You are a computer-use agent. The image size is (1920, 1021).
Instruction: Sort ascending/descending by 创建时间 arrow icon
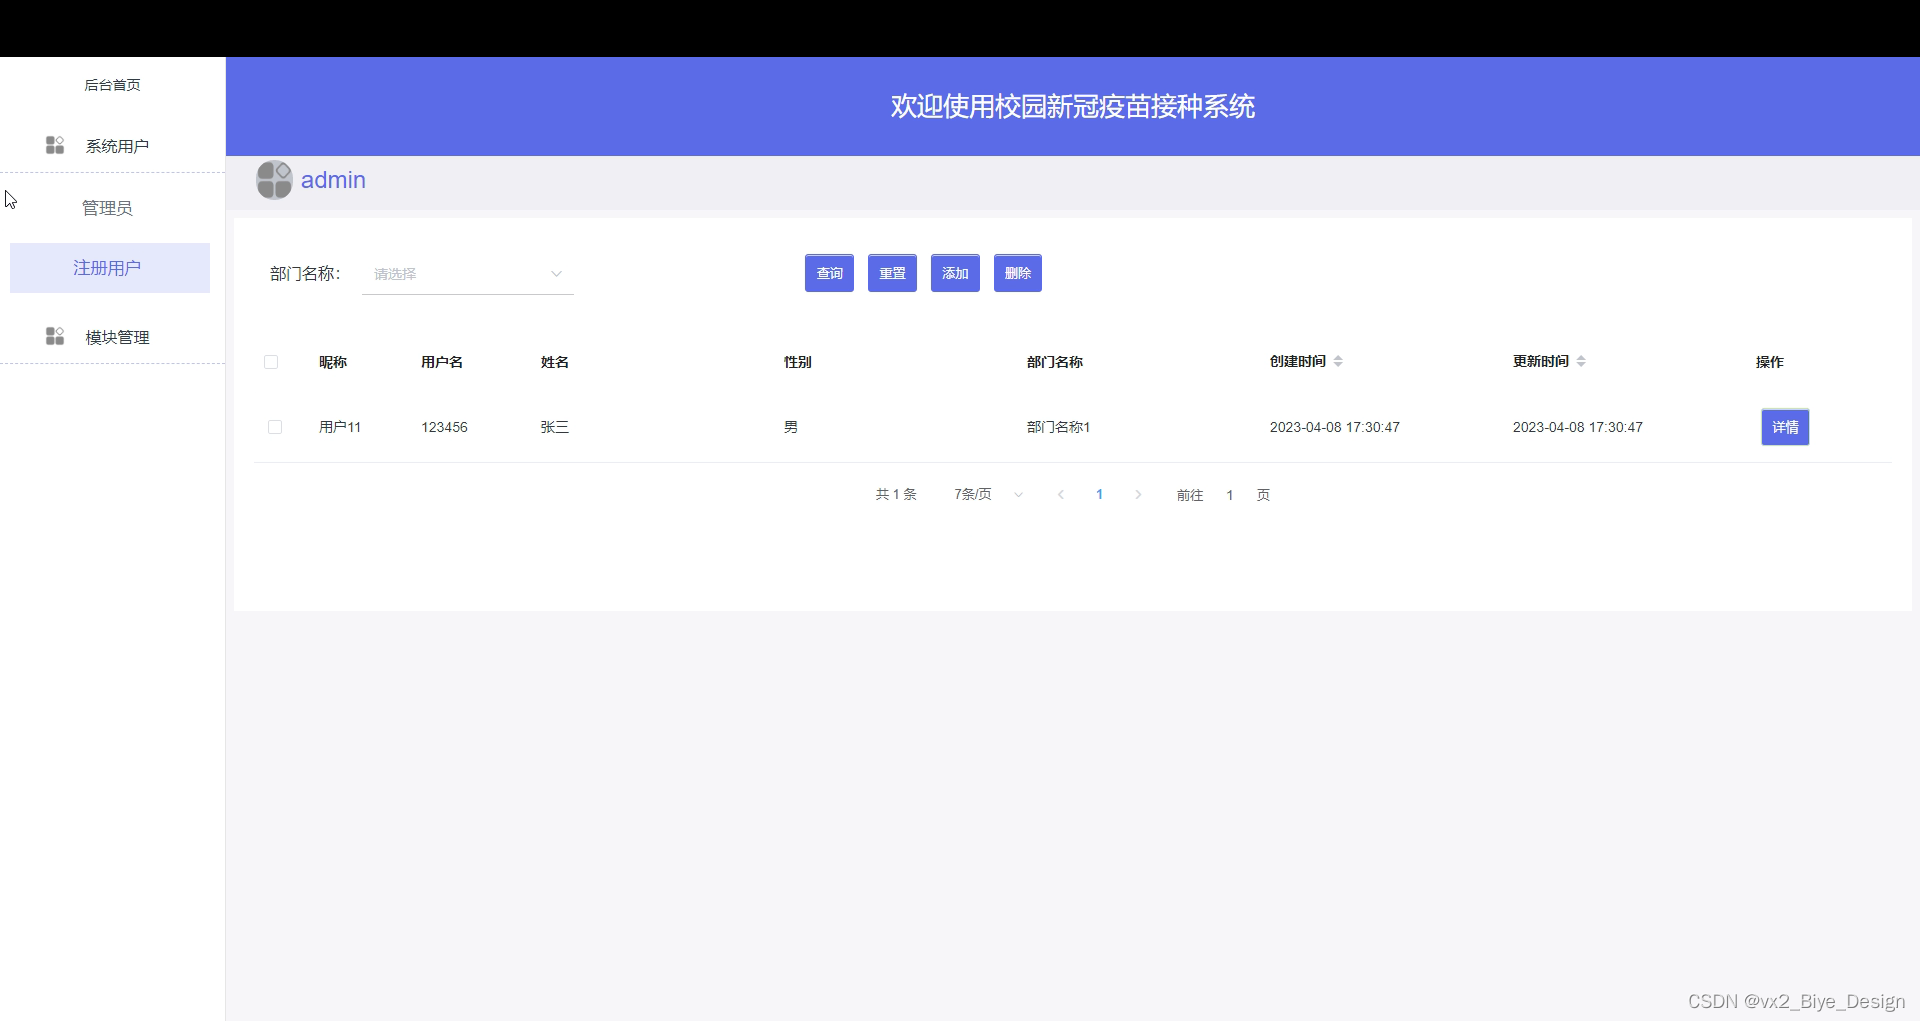pyautogui.click(x=1338, y=361)
